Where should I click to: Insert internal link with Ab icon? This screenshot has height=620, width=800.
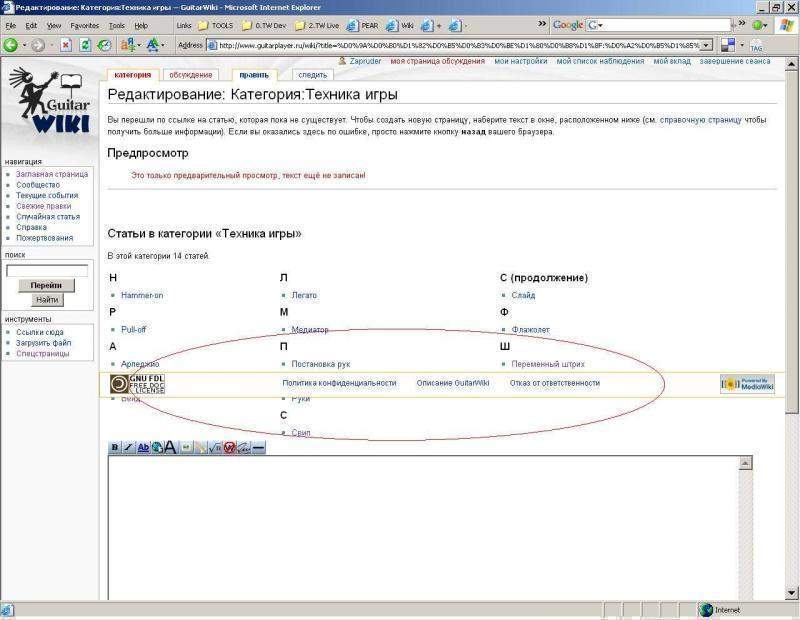click(x=143, y=448)
